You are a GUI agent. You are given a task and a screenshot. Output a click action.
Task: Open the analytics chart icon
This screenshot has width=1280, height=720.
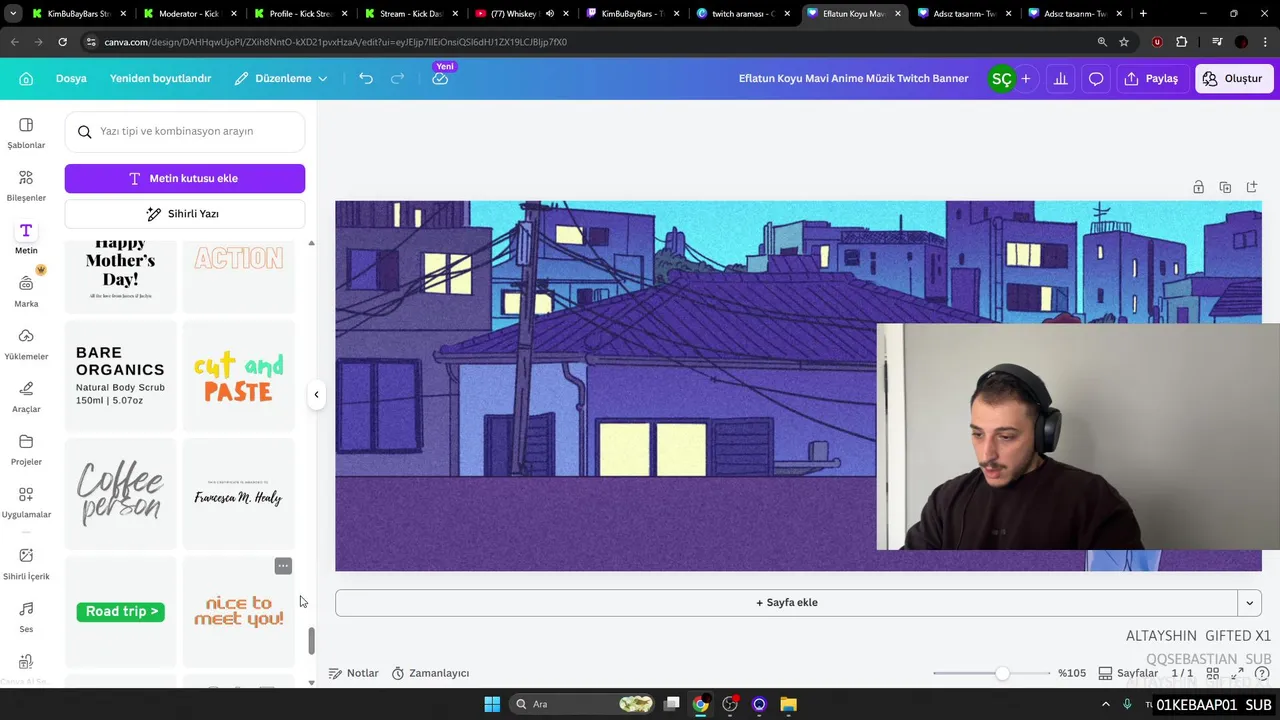click(1060, 78)
